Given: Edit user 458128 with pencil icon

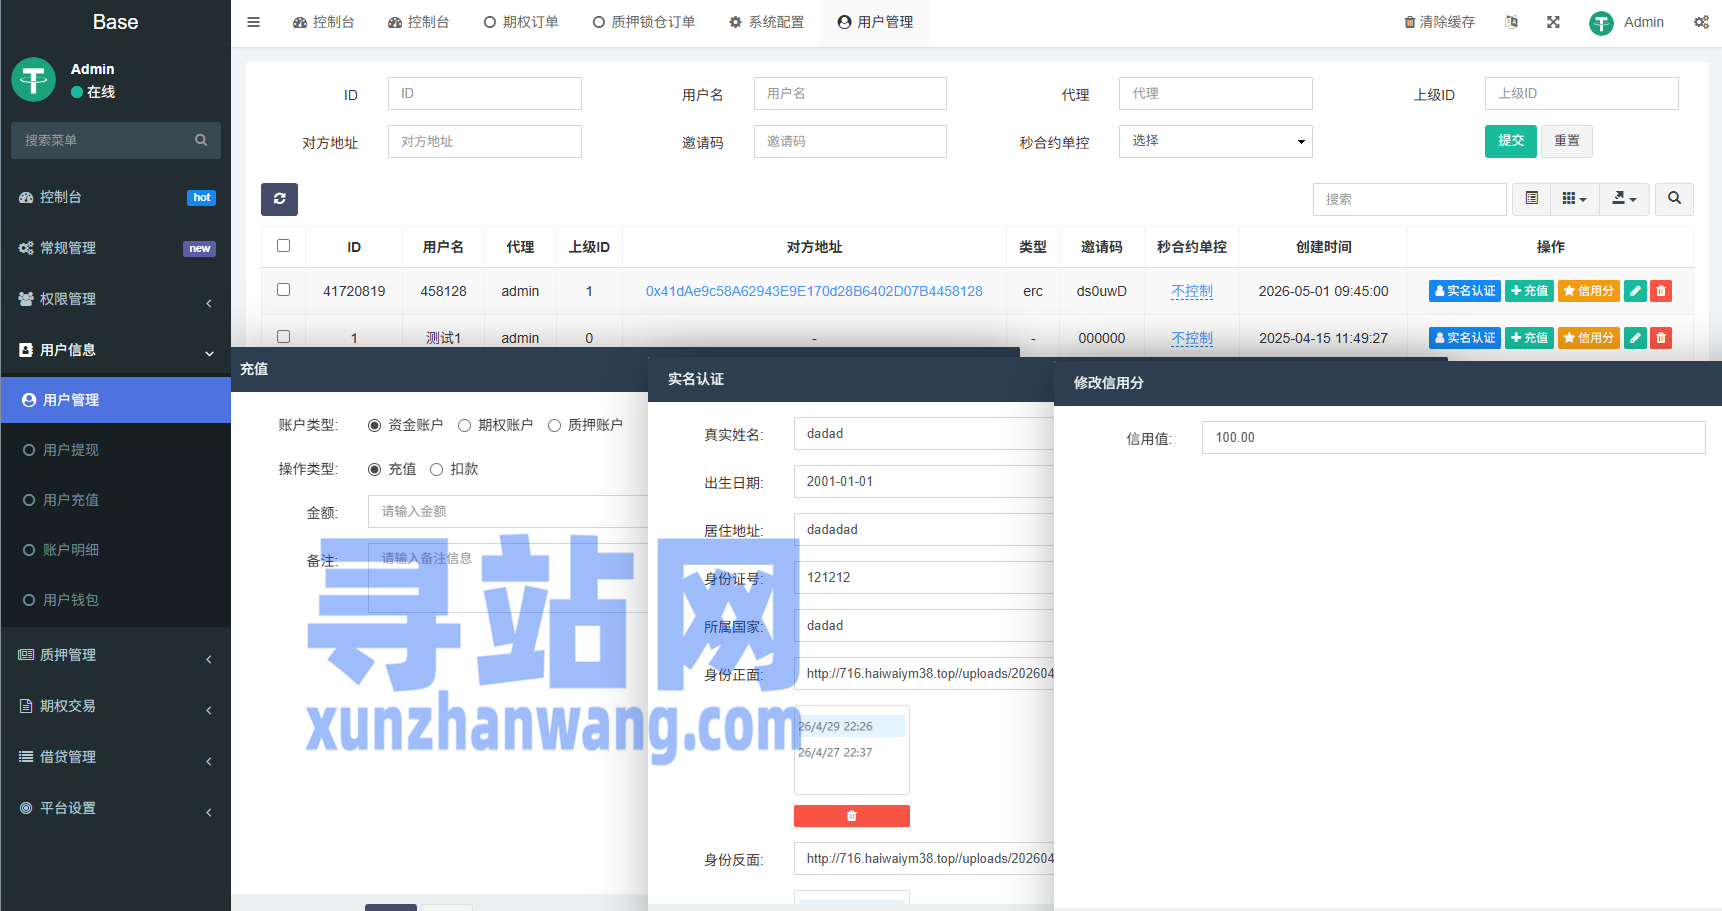Looking at the screenshot, I should click(x=1635, y=291).
